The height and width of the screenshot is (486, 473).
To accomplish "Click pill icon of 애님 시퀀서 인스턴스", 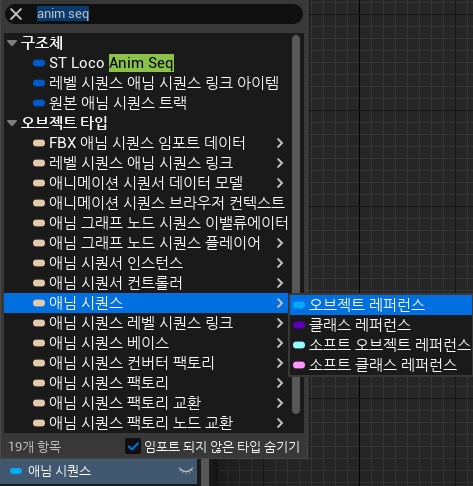I will 39,263.
